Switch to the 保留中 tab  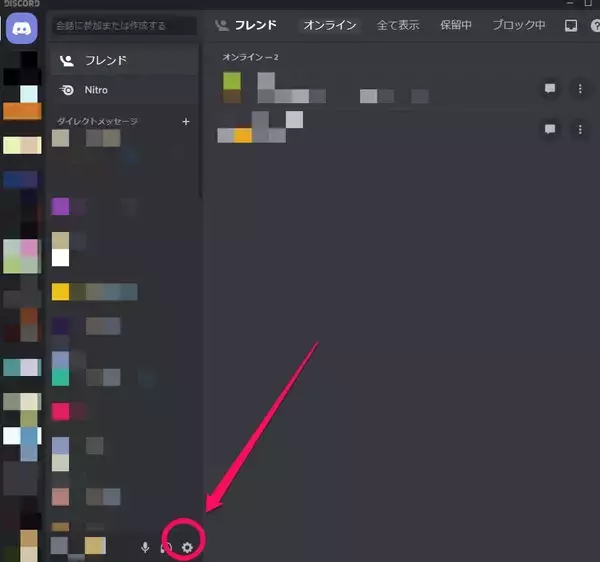pyautogui.click(x=455, y=25)
